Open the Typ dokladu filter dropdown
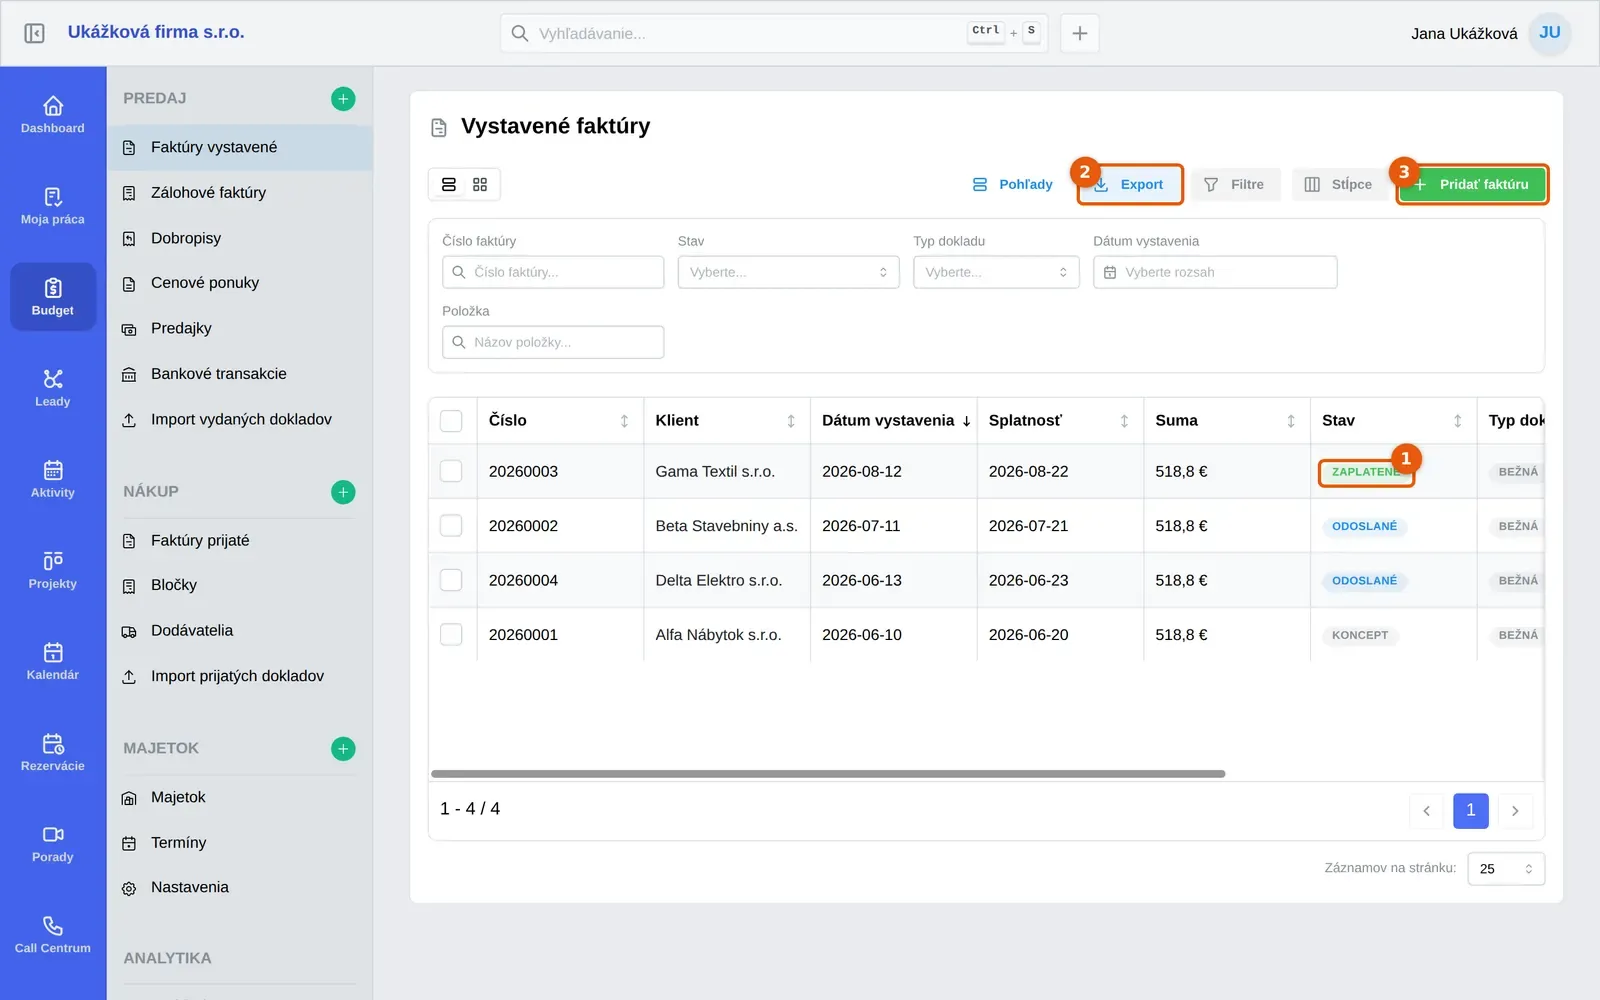The width and height of the screenshot is (1600, 1000). click(x=996, y=272)
